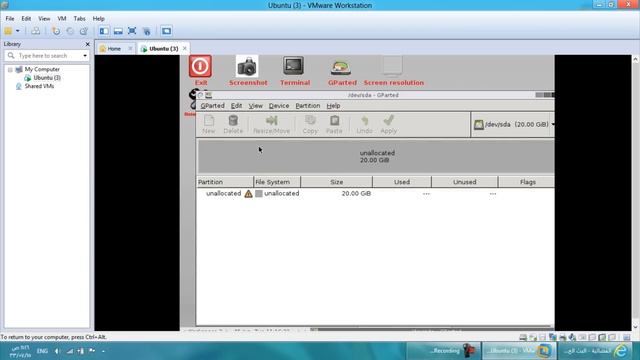Open the GParted Edit menu
640x360 pixels.
click(236, 106)
